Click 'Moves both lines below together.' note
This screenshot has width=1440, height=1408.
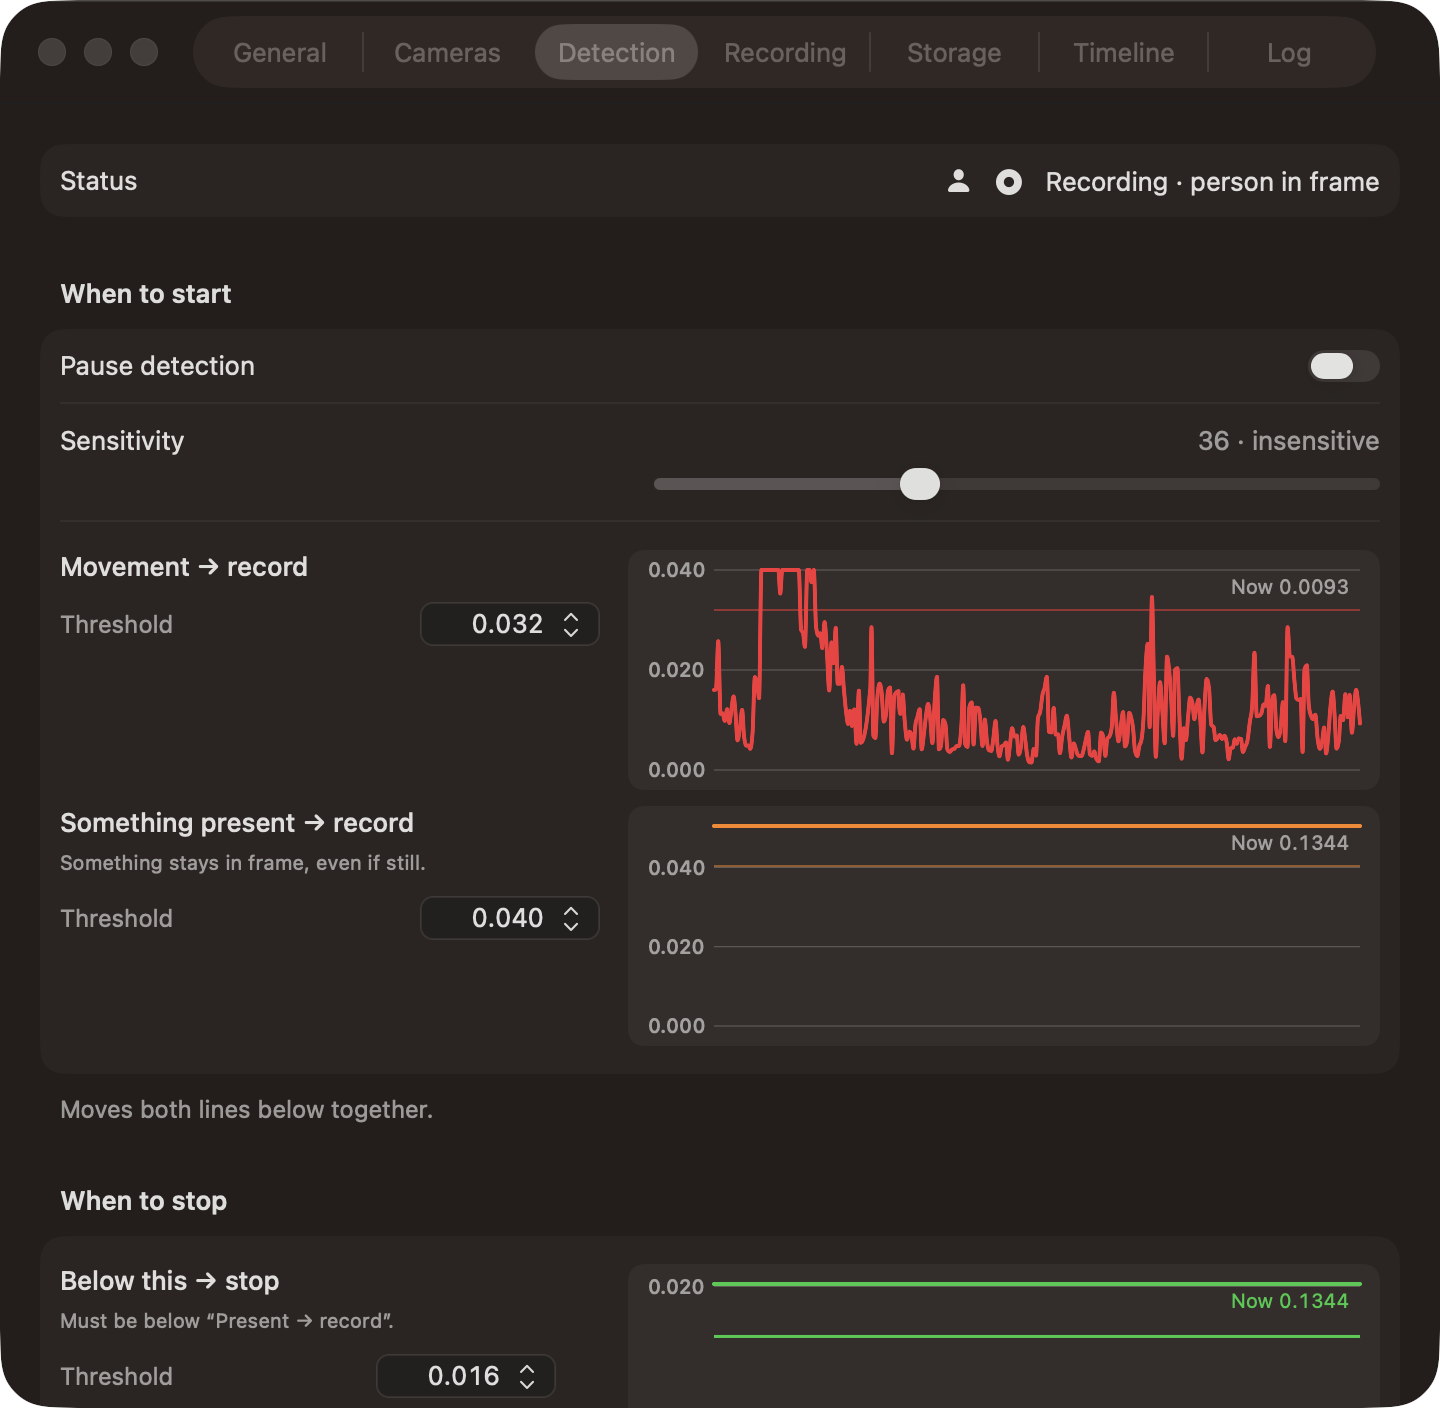tap(246, 1110)
